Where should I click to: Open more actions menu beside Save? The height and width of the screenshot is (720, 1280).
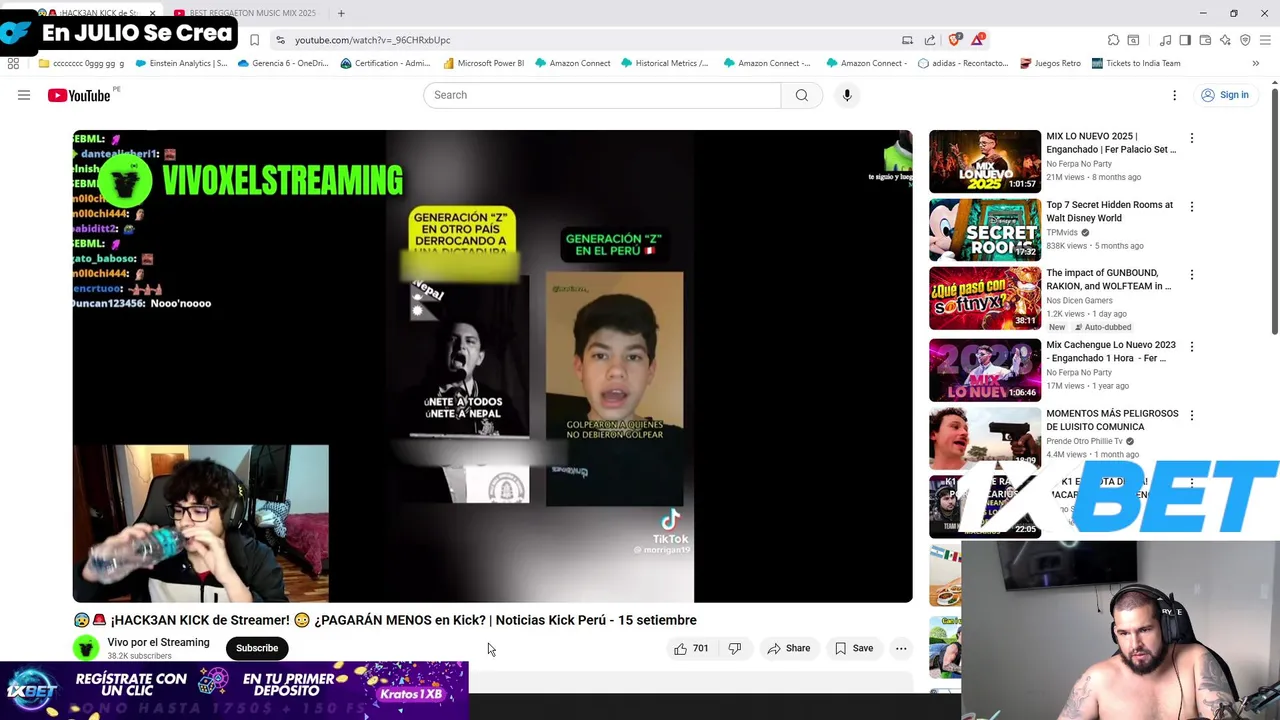point(901,648)
